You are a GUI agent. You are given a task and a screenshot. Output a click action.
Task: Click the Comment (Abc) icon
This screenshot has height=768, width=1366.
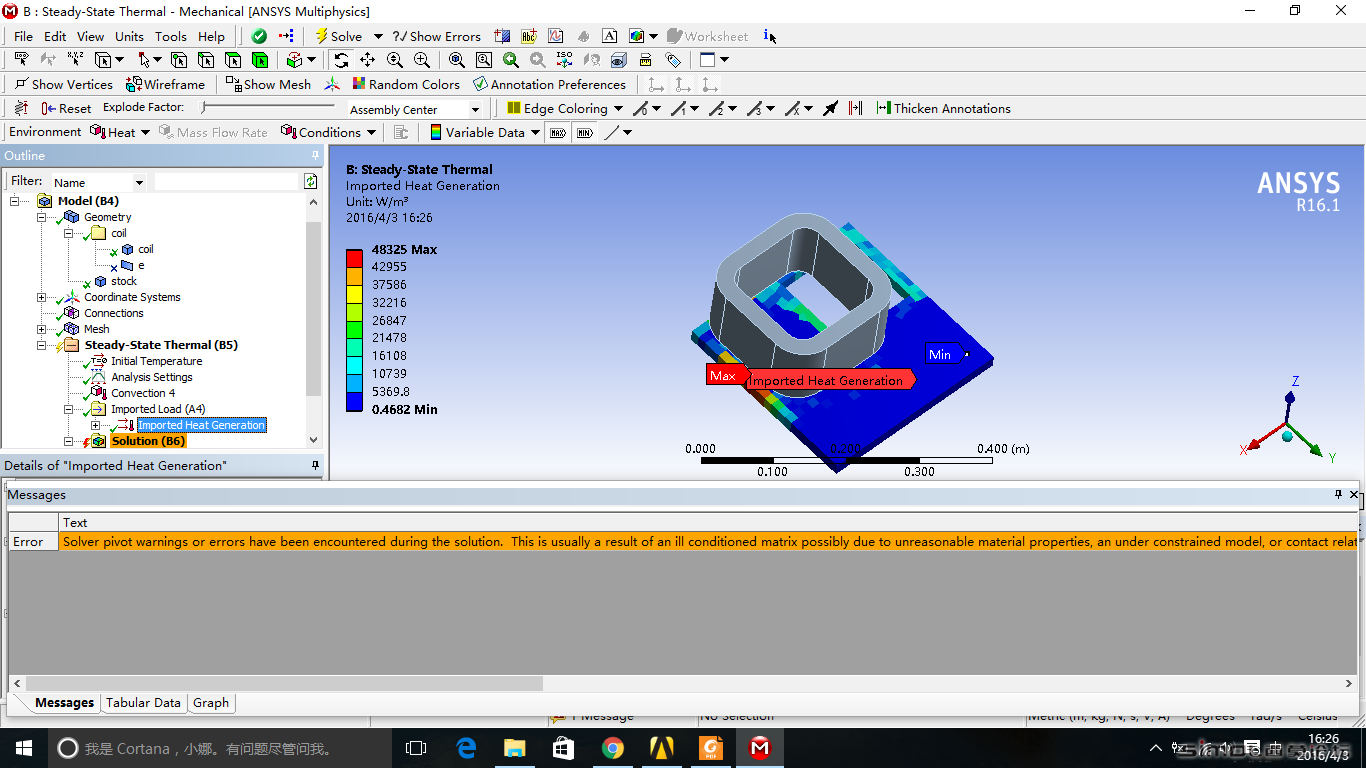[x=530, y=36]
